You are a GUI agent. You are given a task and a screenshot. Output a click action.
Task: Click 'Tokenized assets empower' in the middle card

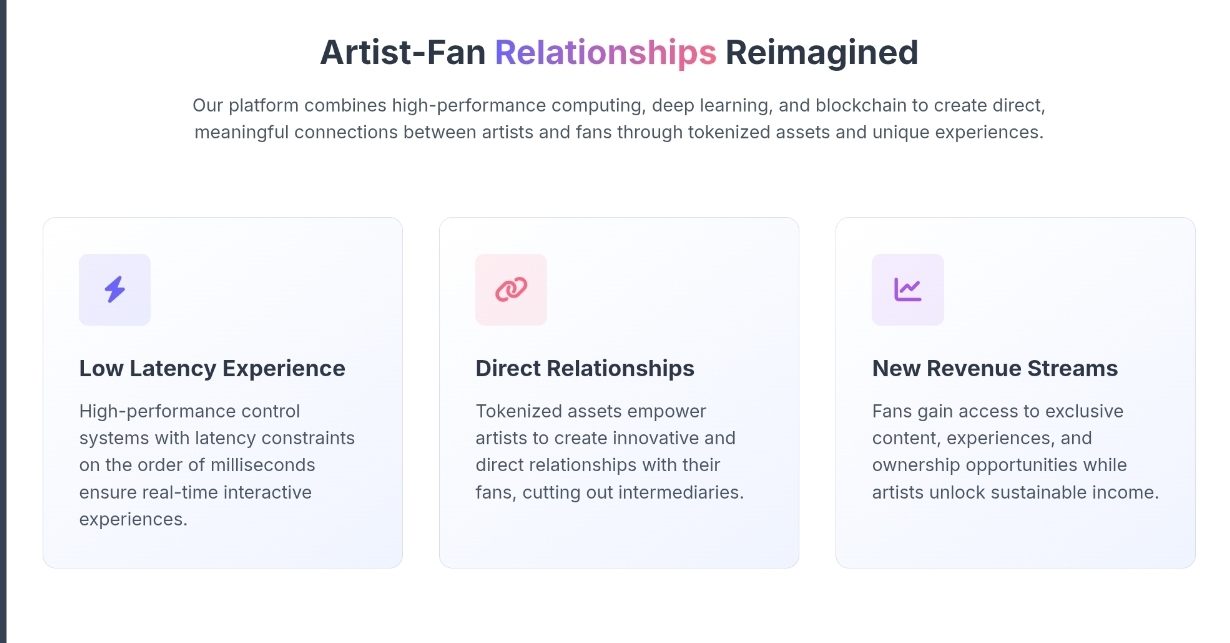(x=591, y=411)
